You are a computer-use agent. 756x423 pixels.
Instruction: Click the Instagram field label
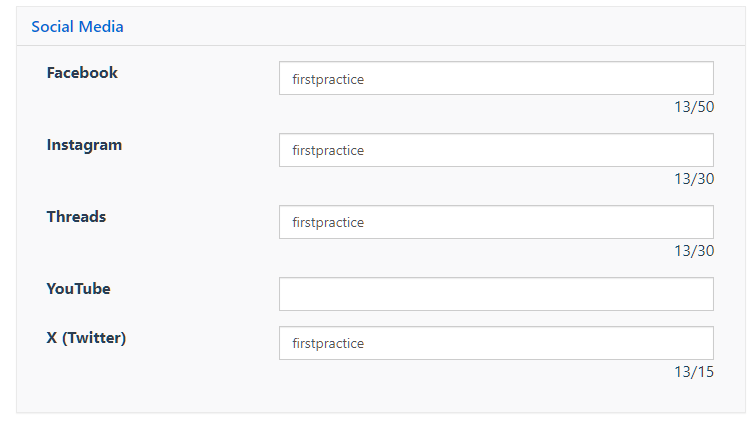(84, 145)
